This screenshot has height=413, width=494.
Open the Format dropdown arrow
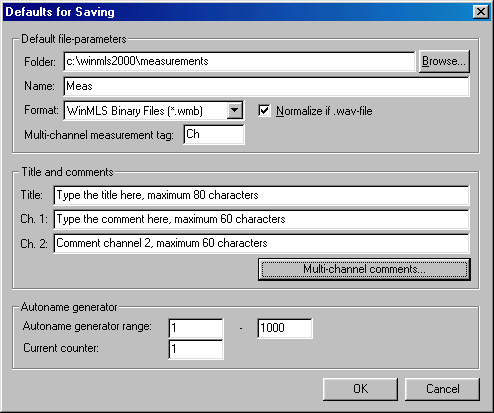point(235,110)
